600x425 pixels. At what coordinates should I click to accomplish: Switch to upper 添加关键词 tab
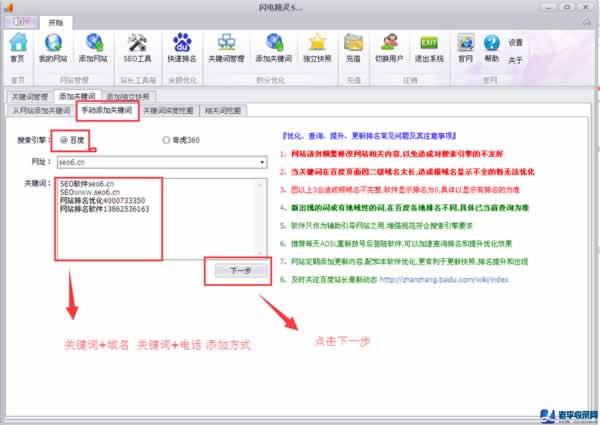[x=77, y=96]
